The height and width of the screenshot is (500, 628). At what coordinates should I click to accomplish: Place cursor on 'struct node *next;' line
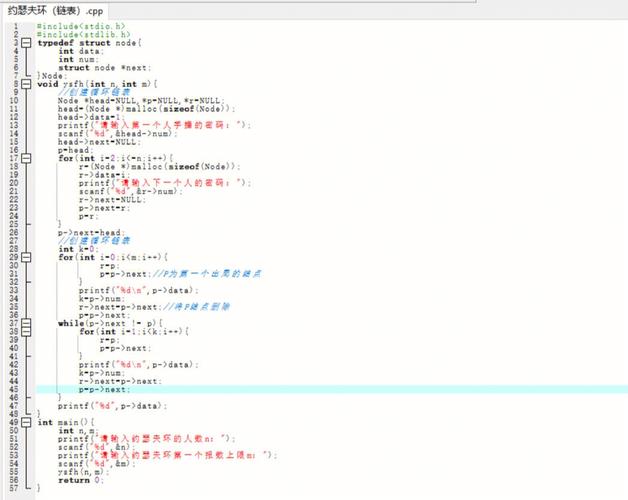[x=102, y=68]
